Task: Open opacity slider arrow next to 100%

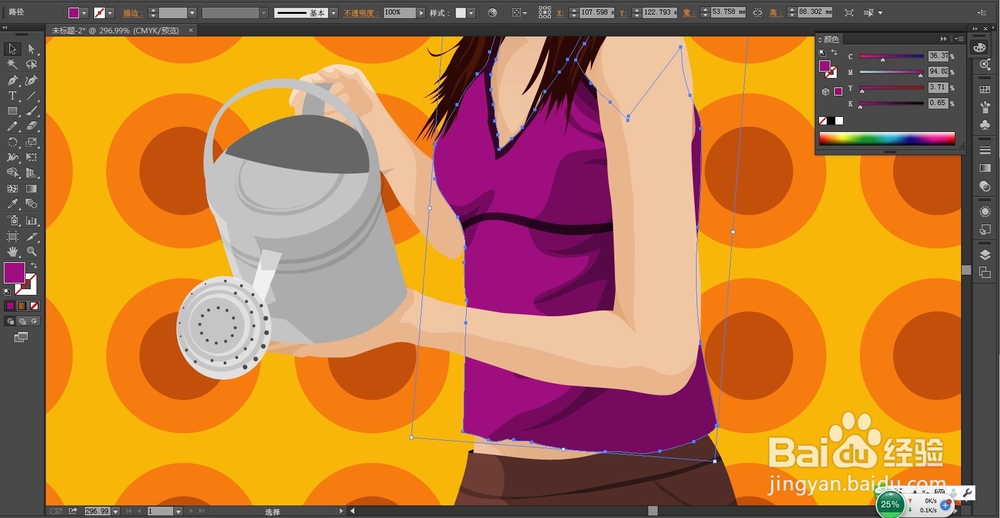Action: tap(420, 13)
